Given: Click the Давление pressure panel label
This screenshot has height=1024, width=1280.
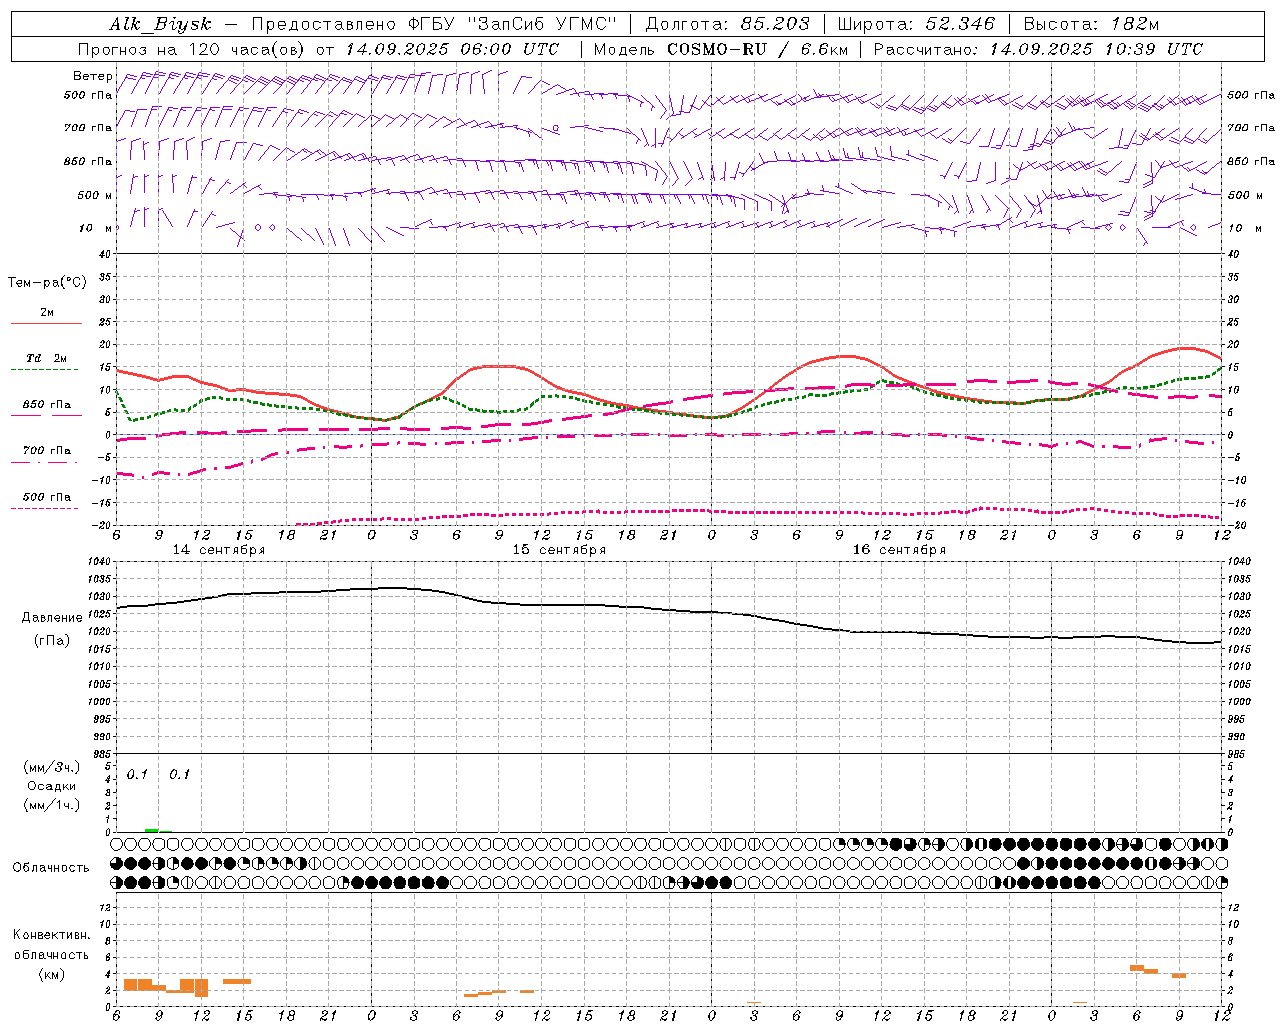Looking at the screenshot, I should (52, 618).
